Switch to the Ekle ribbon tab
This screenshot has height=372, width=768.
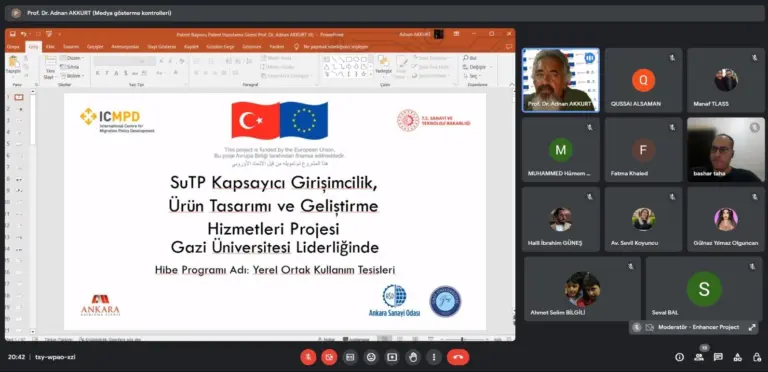[x=50, y=47]
